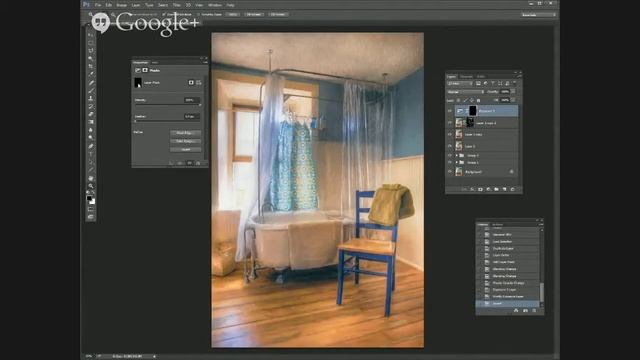Create new adjustment layer icon in Layers panel
The image size is (640, 360).
(489, 189)
